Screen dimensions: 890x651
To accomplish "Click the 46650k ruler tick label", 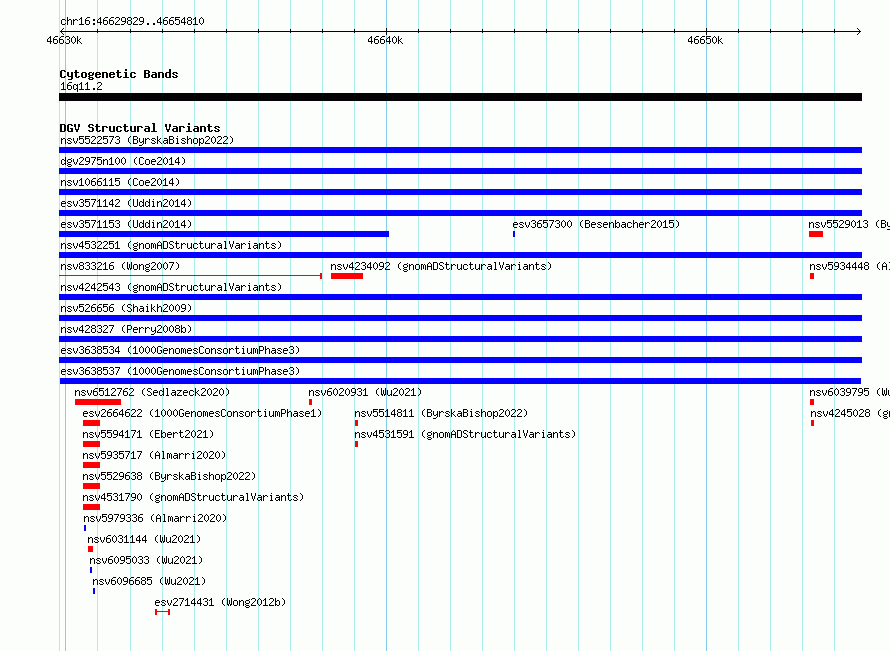I will pyautogui.click(x=705, y=40).
